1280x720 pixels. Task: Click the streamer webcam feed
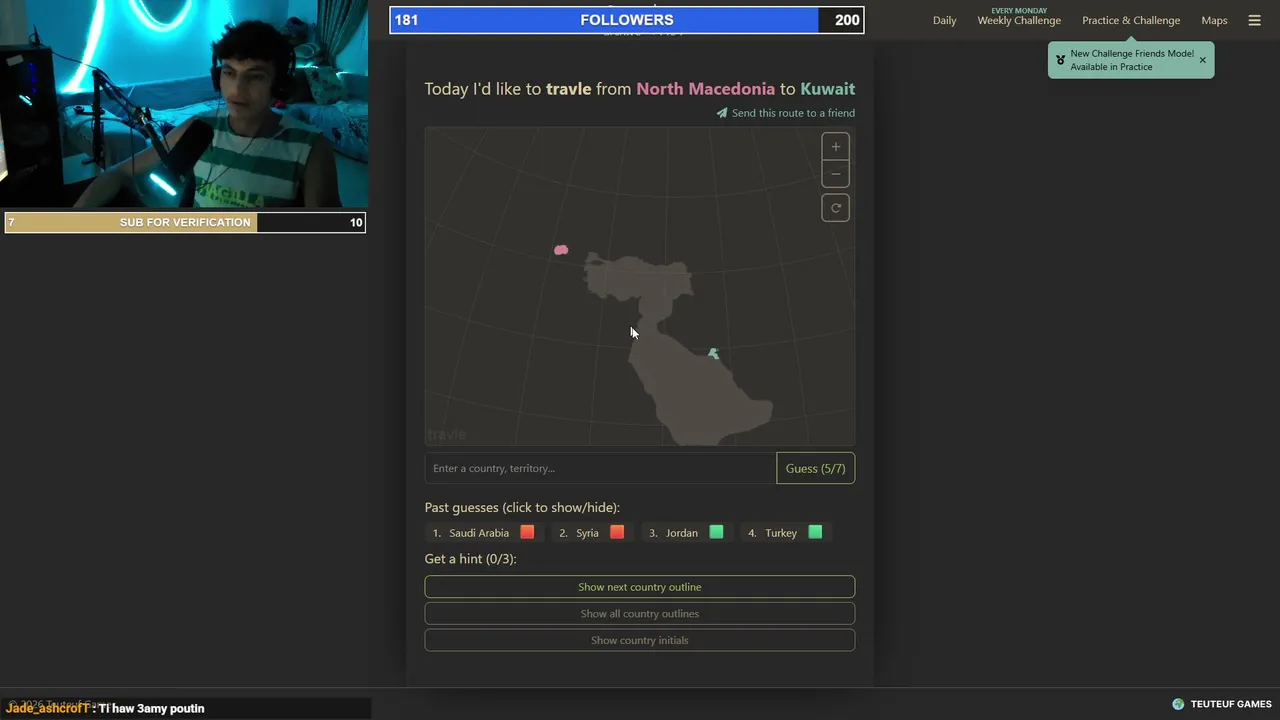point(184,103)
